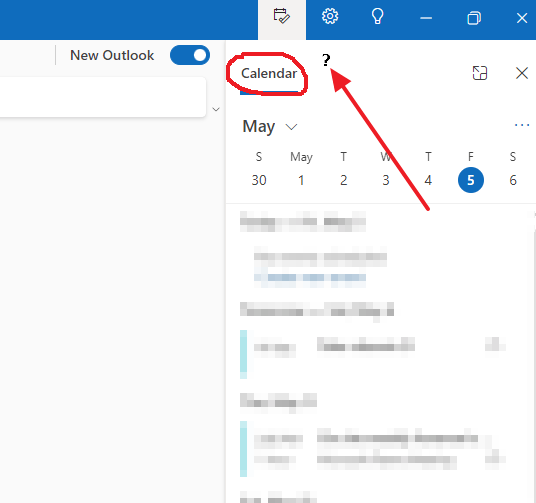Restore down the Outlook window
The width and height of the screenshot is (536, 503).
pyautogui.click(x=474, y=18)
